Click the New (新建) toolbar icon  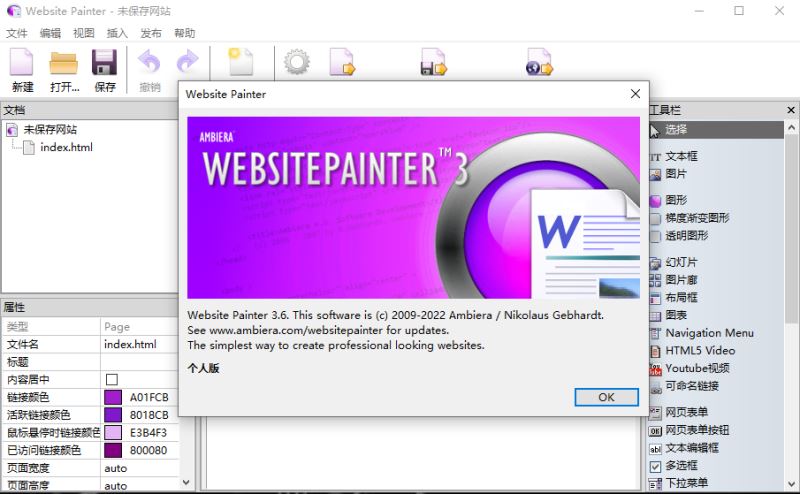point(22,63)
